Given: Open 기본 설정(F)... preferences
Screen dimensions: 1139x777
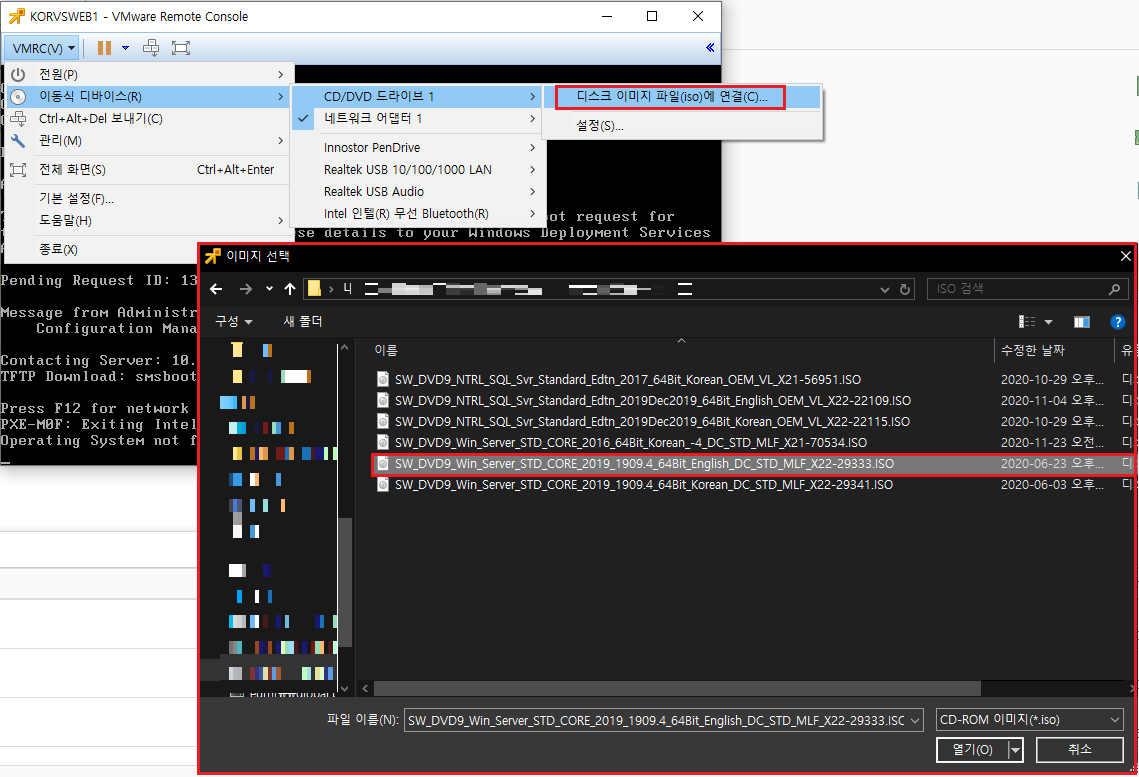Looking at the screenshot, I should coord(149,198).
